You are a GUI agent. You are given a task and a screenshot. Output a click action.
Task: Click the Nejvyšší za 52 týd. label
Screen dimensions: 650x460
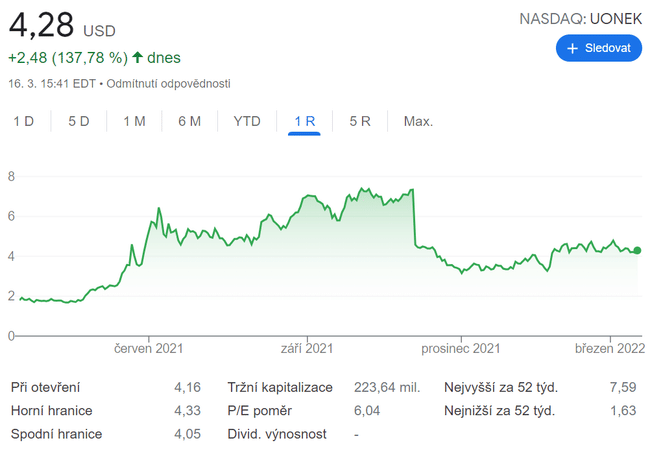500,387
